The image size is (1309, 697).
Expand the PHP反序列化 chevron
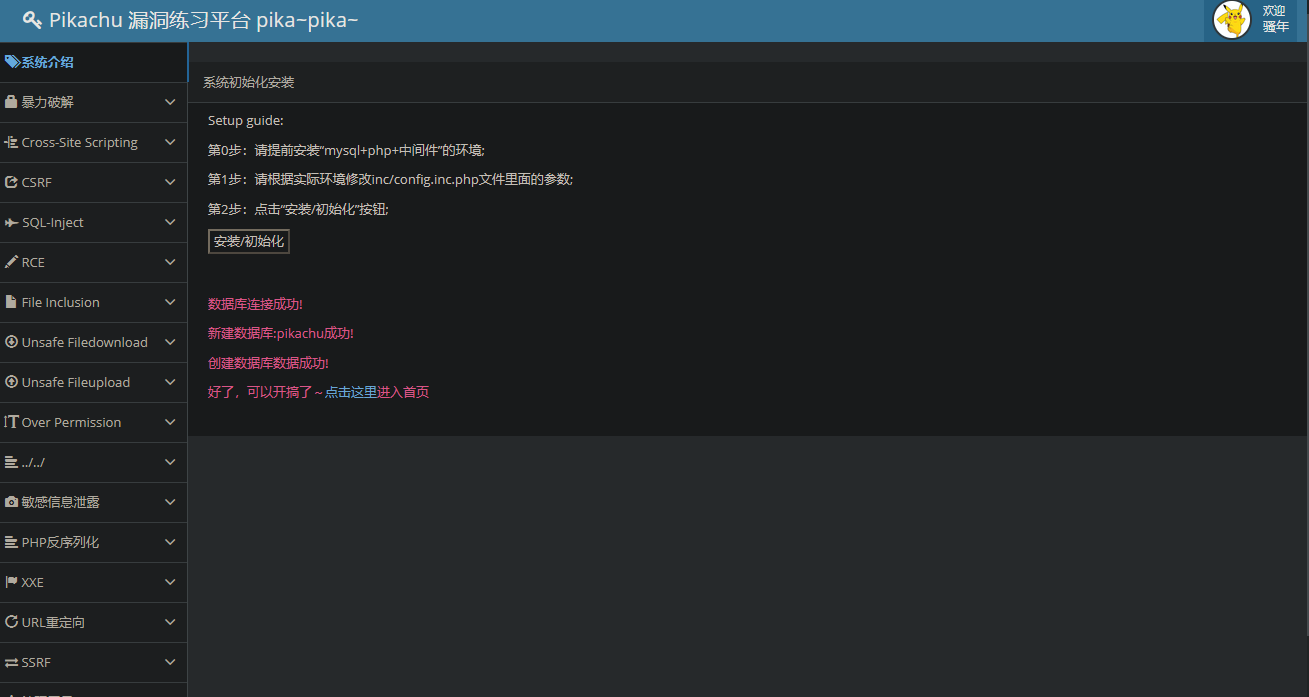tap(170, 542)
